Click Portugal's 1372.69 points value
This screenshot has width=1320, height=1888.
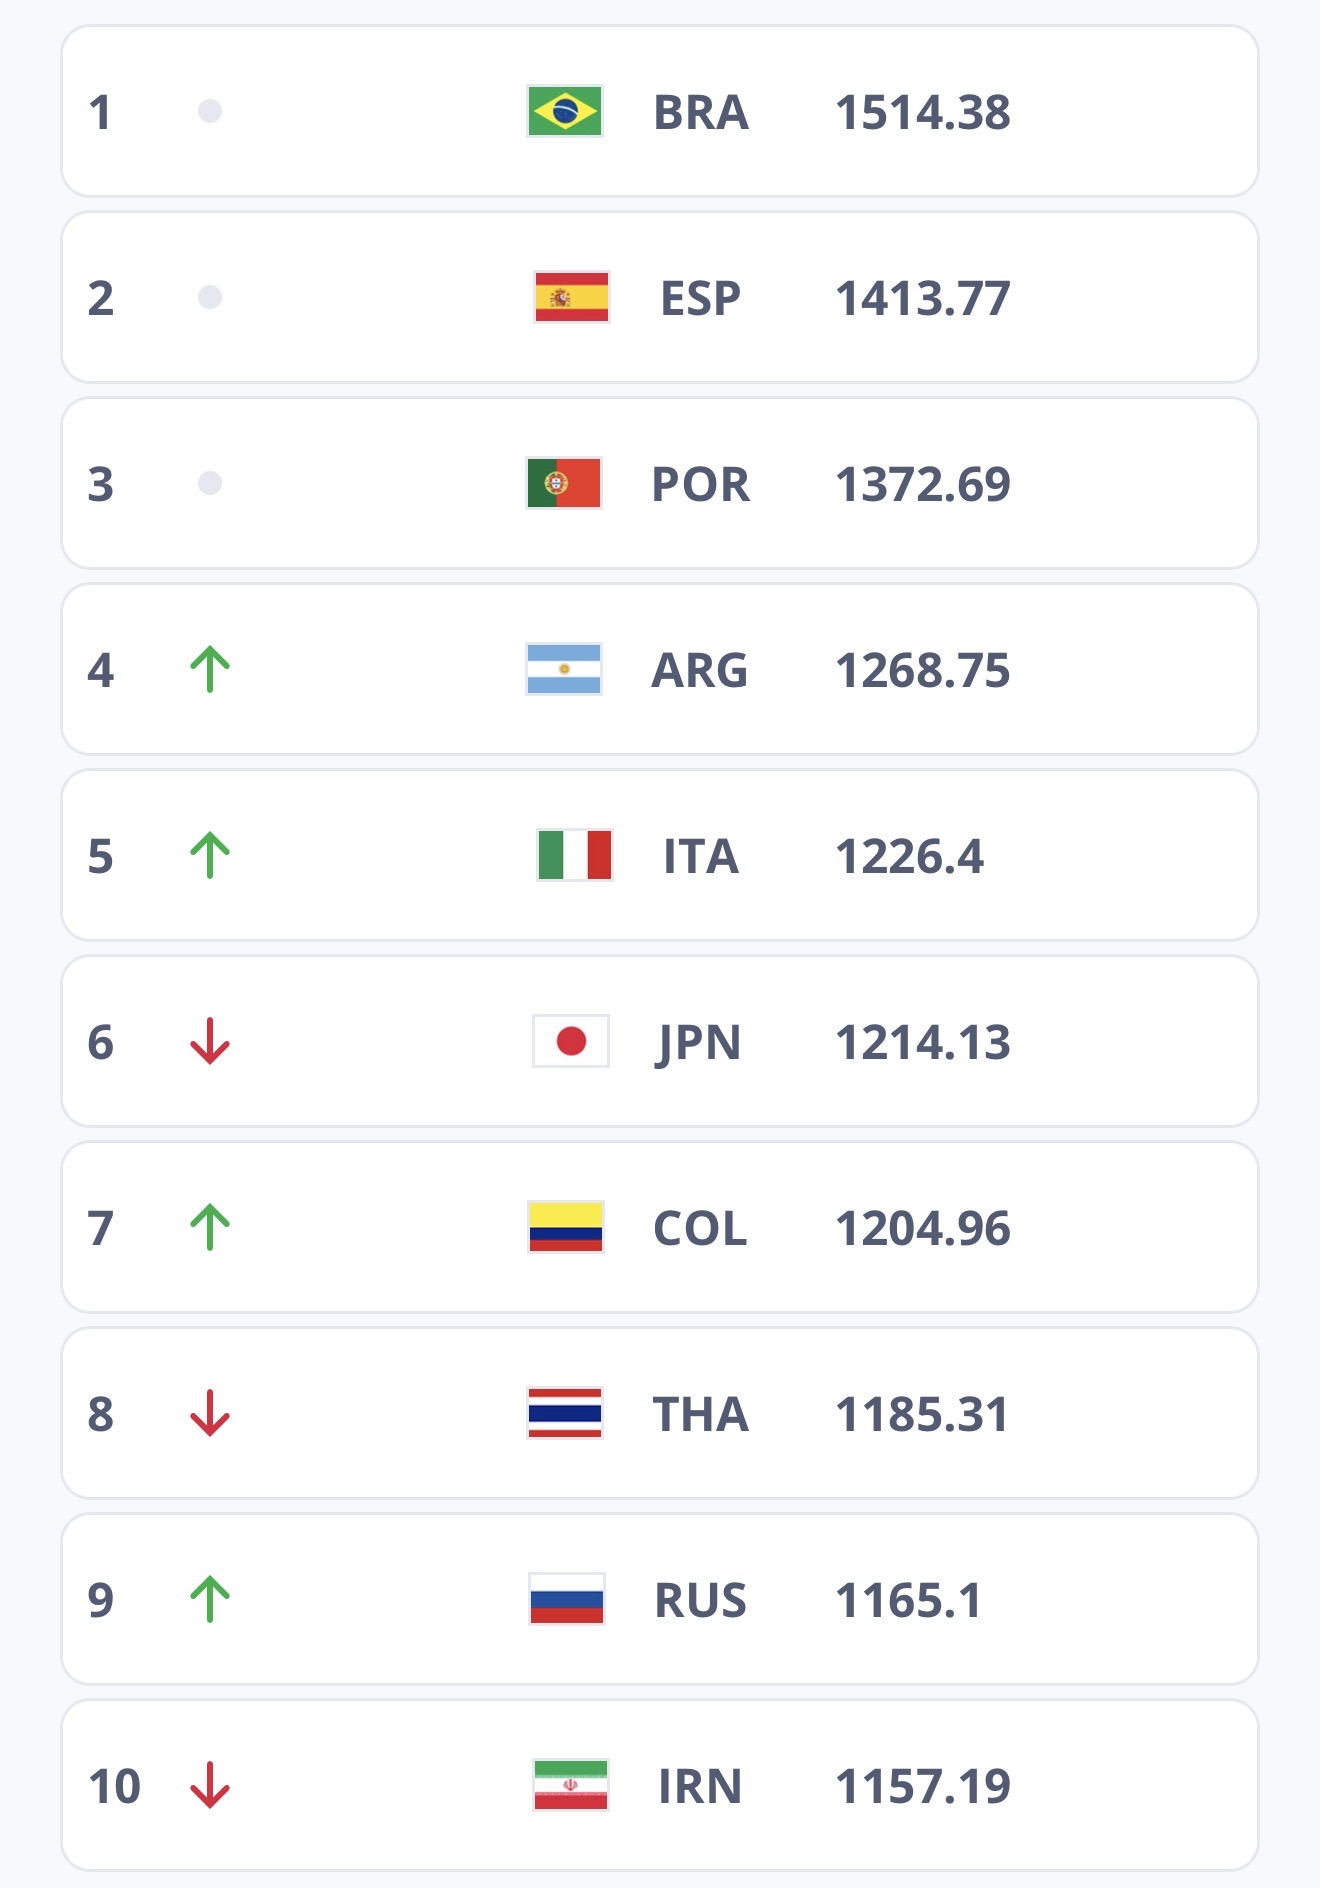(922, 484)
